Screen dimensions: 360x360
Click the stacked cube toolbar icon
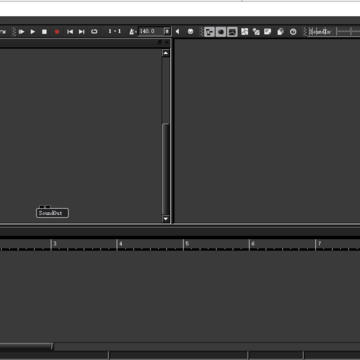280,32
